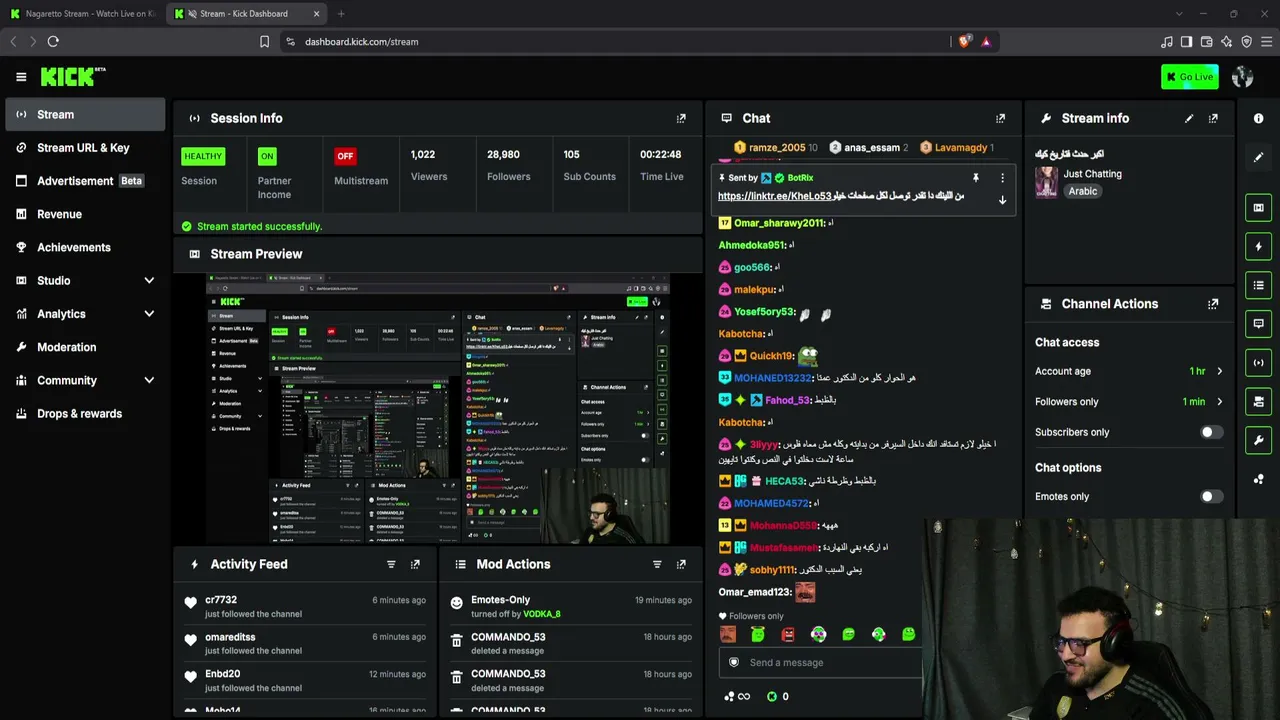The height and width of the screenshot is (720, 1280).
Task: Toggle Mod Actions list icon in right toolbar
Action: [1258, 286]
